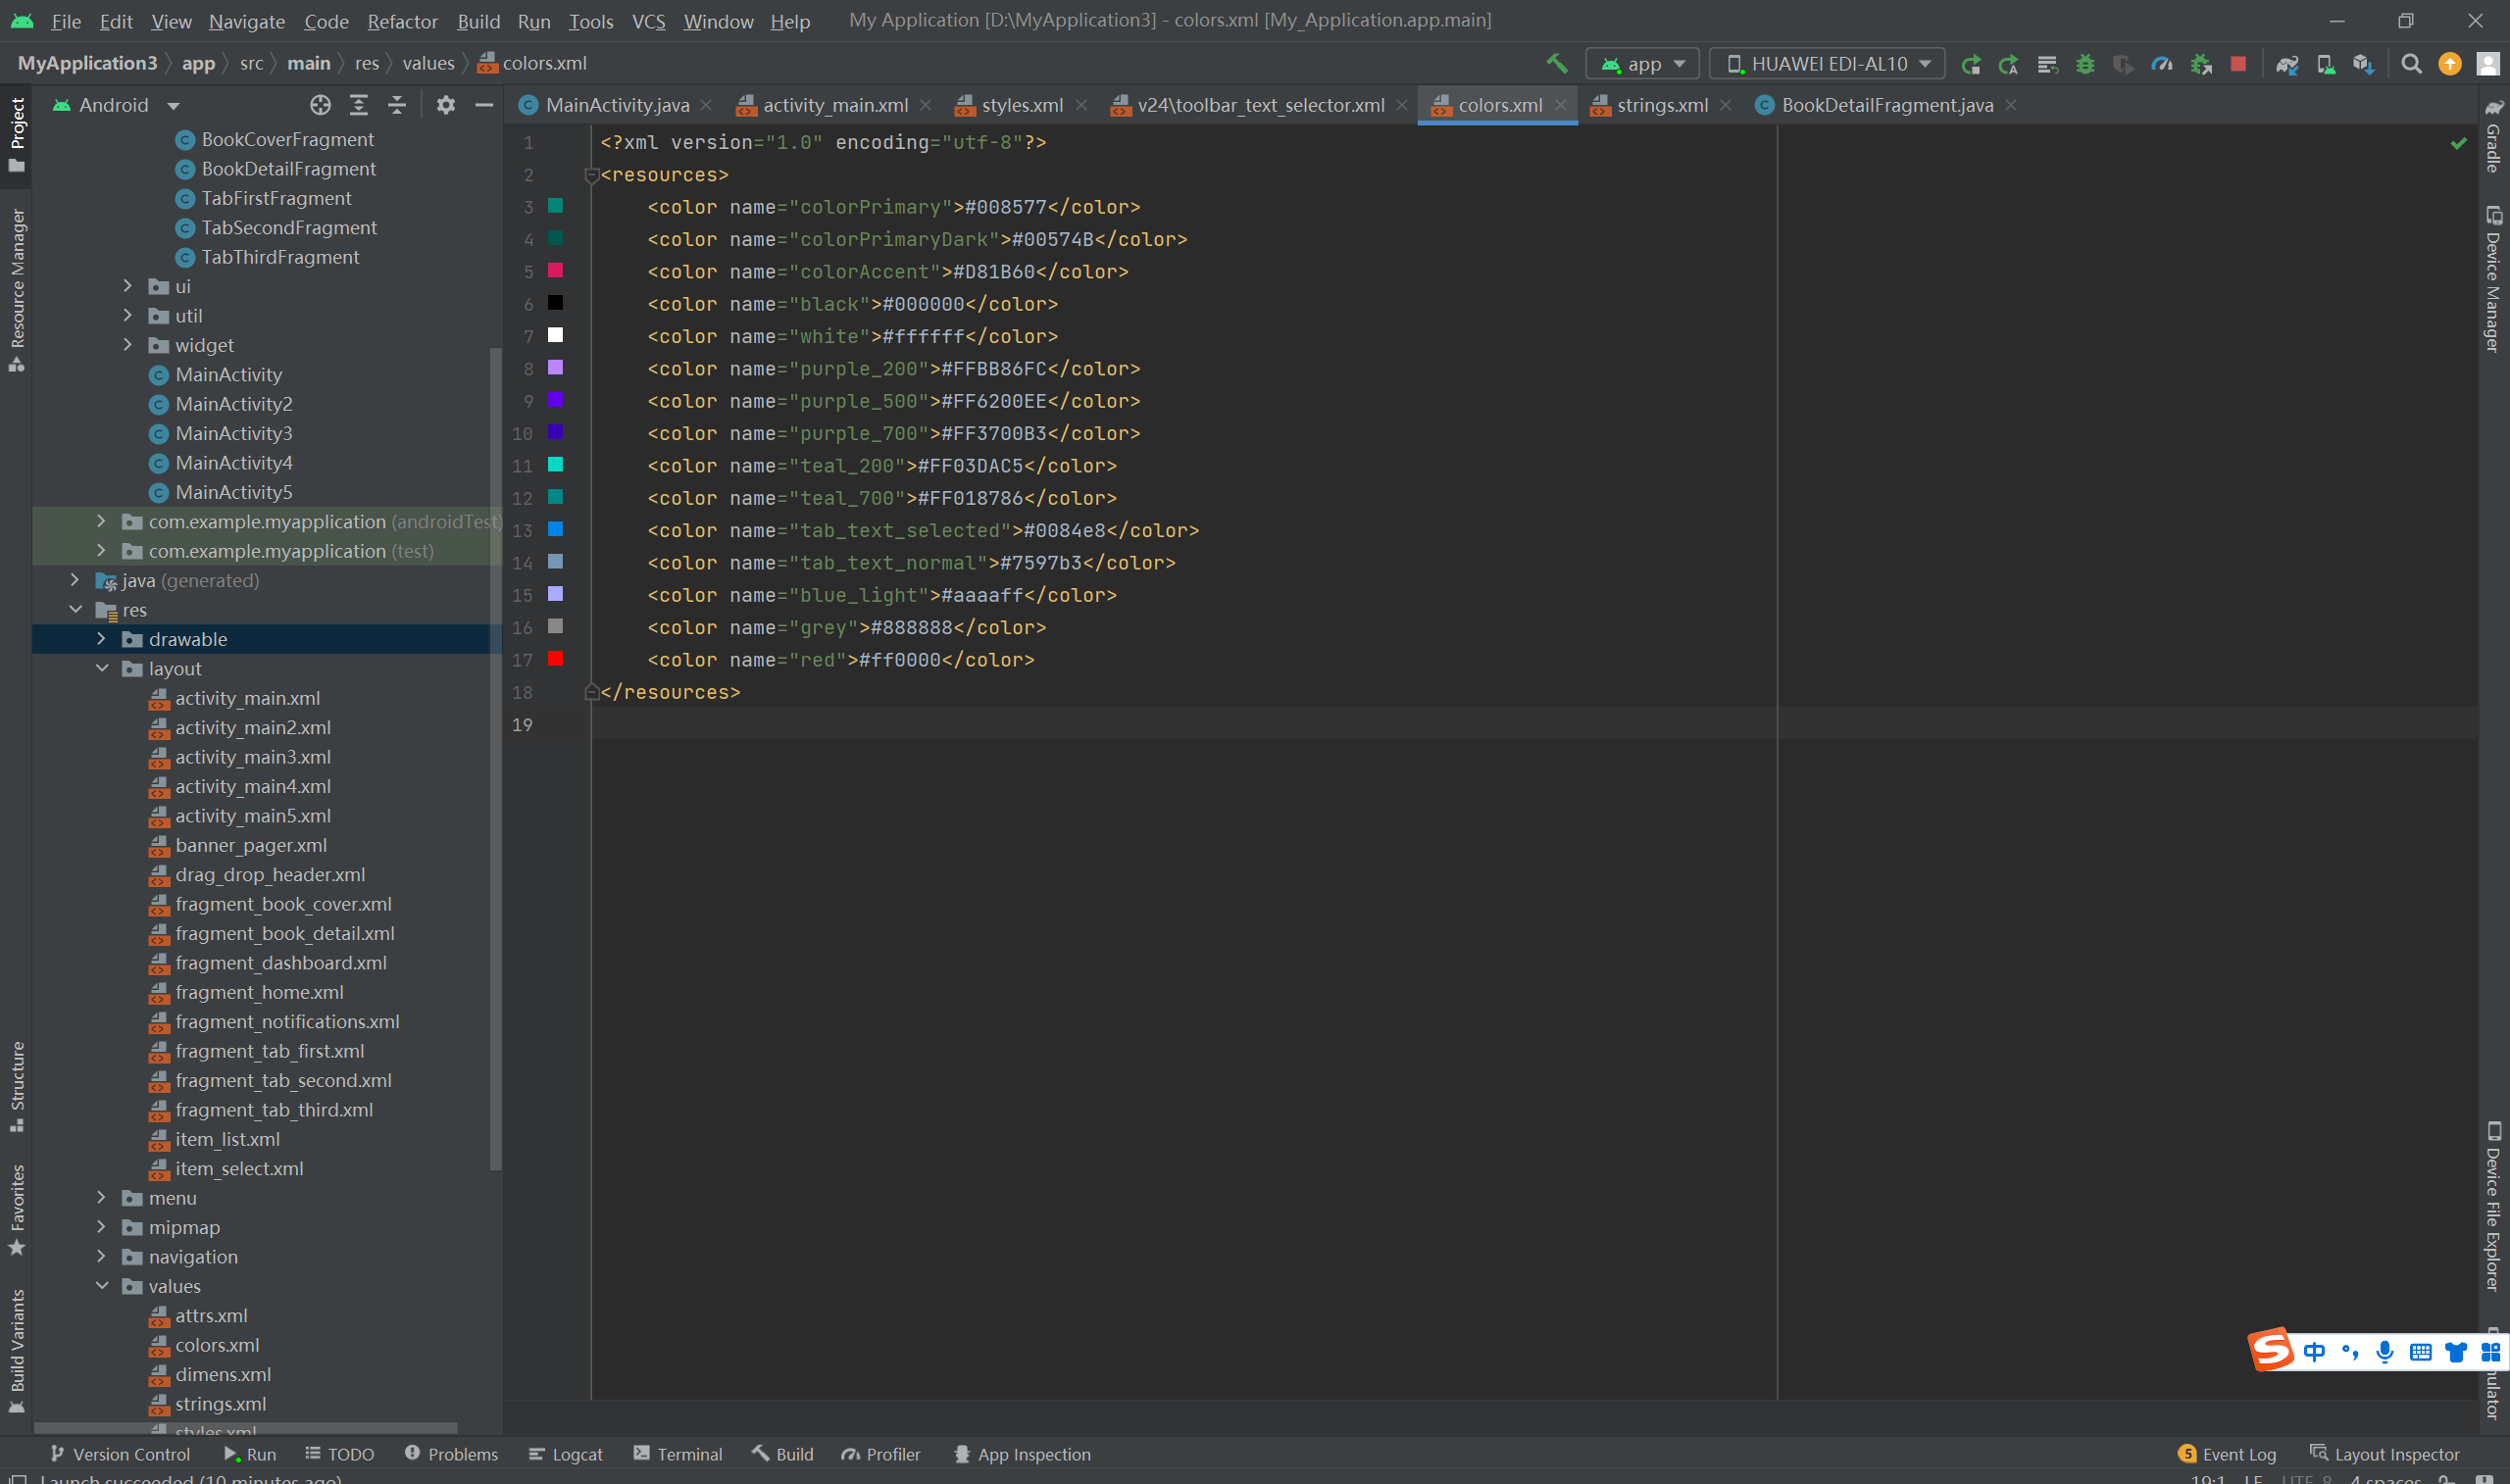
Task: Click the Search Everywhere magnifier icon
Action: pyautogui.click(x=2411, y=64)
